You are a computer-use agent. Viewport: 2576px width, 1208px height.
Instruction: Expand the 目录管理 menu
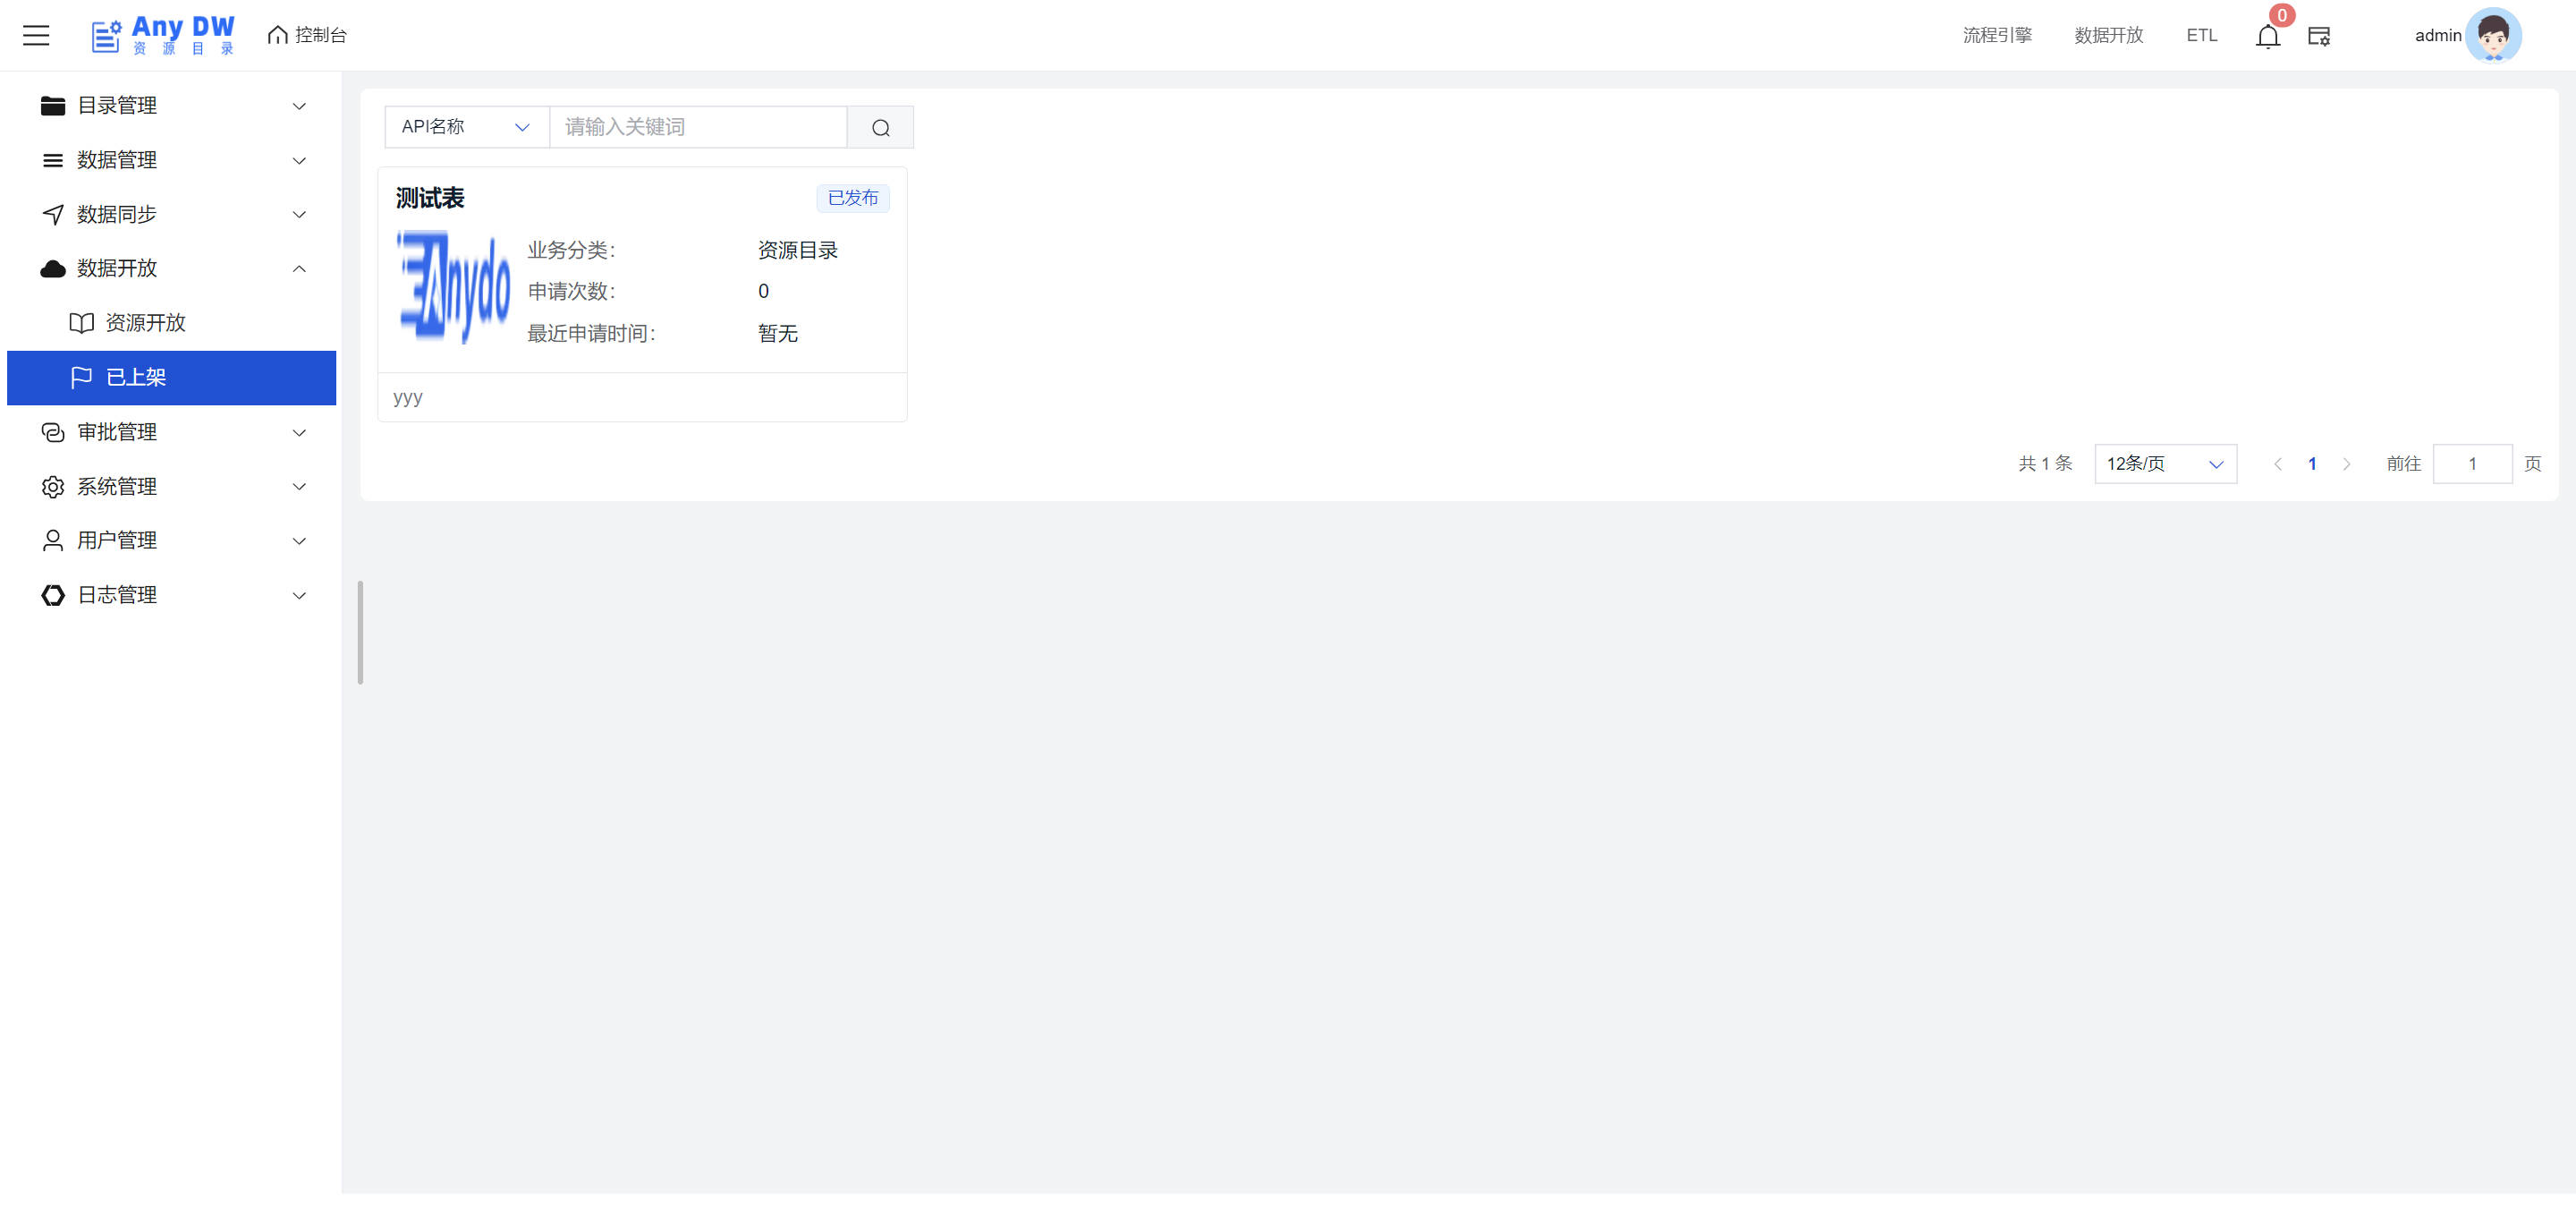[172, 105]
